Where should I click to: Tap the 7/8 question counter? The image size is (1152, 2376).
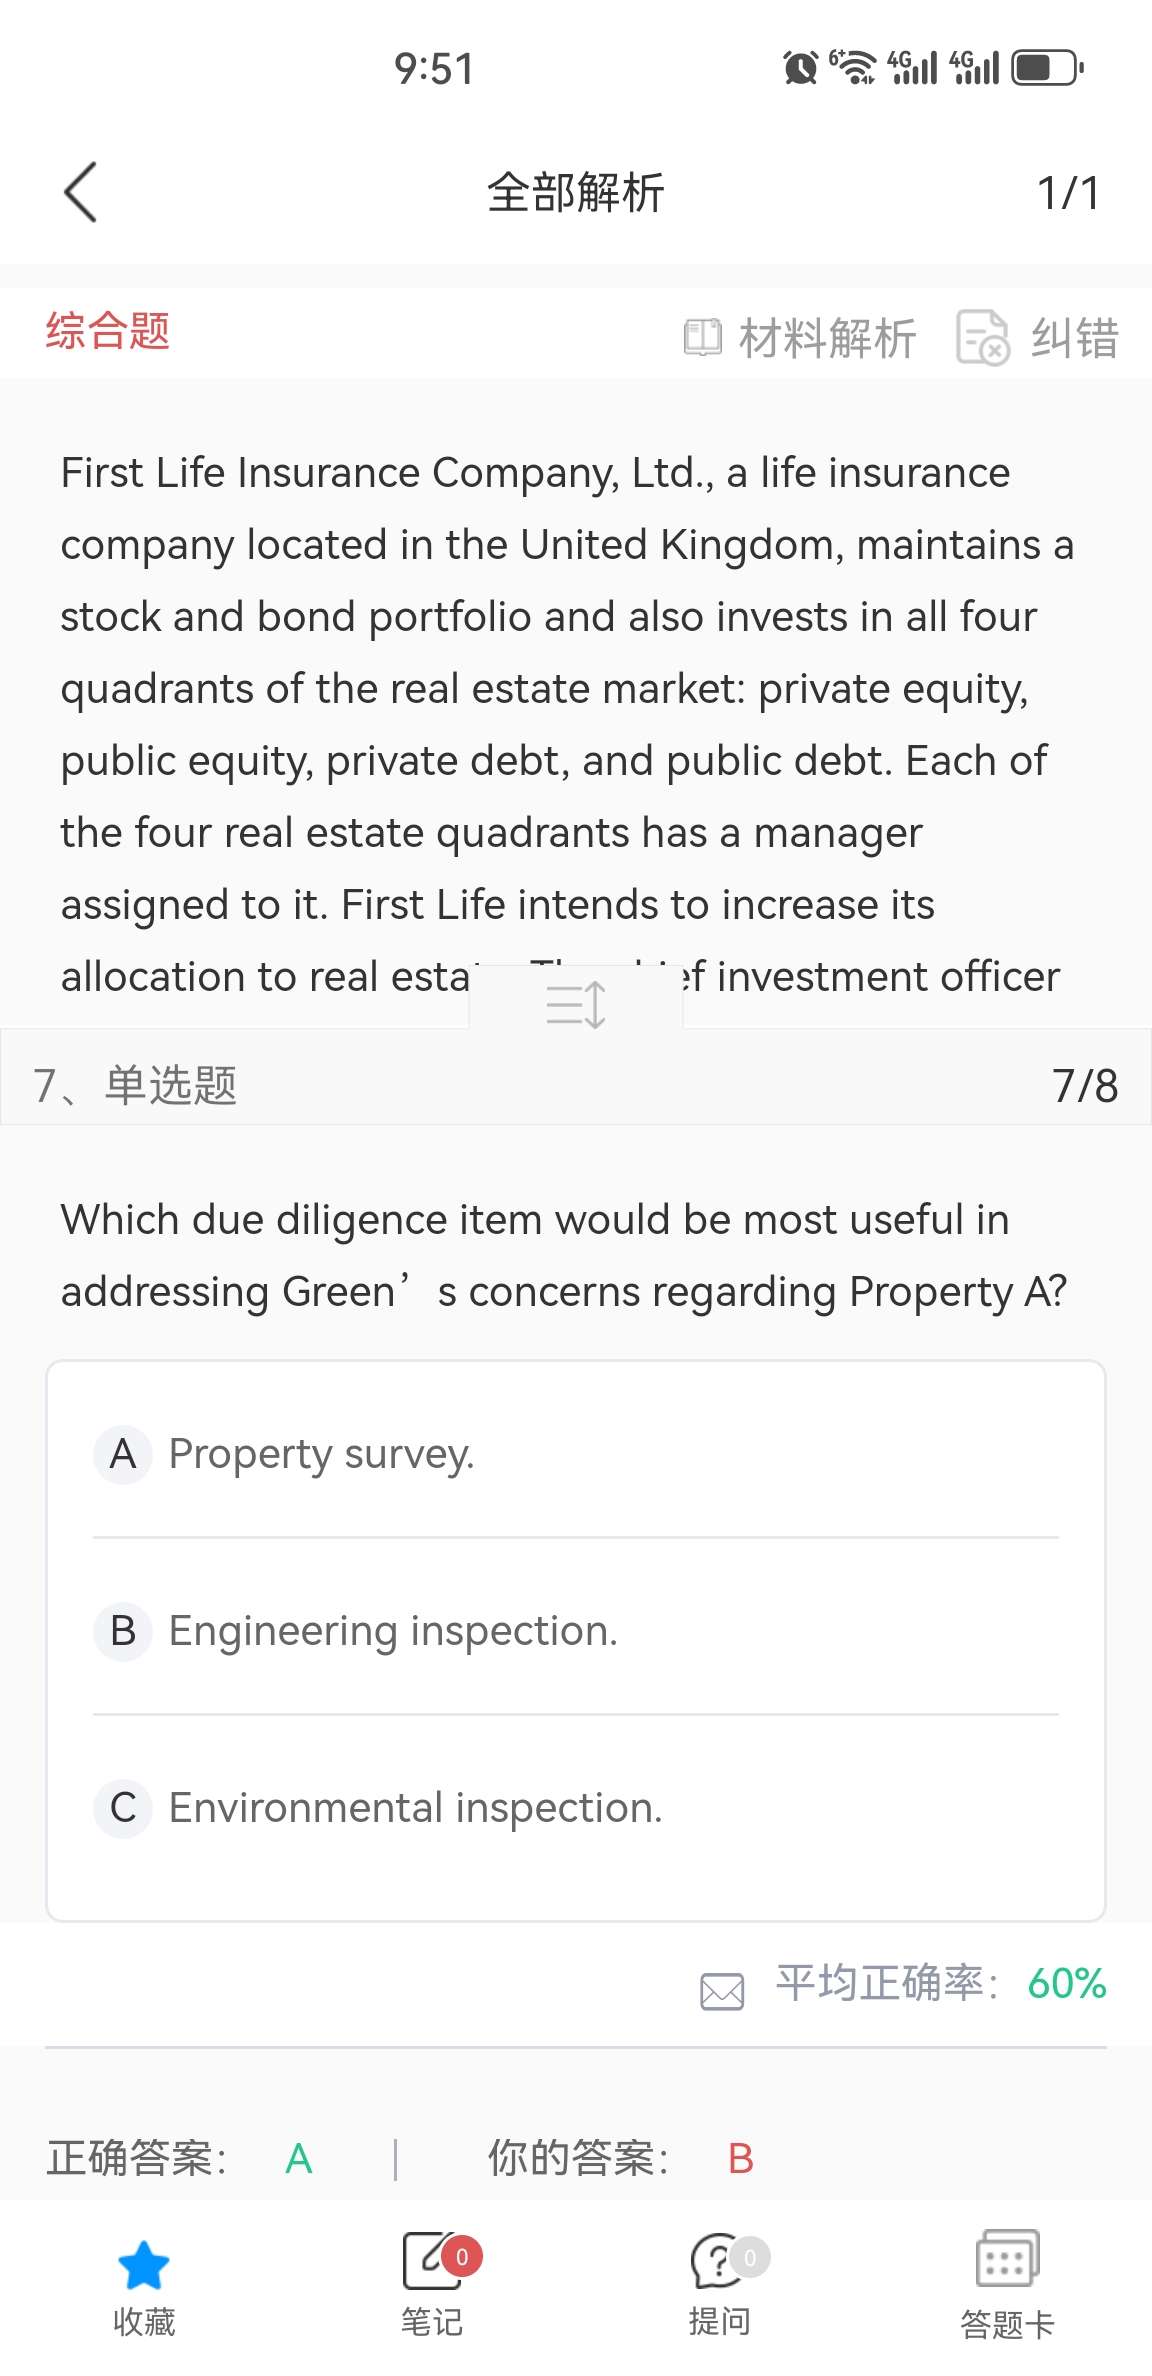point(1085,1086)
